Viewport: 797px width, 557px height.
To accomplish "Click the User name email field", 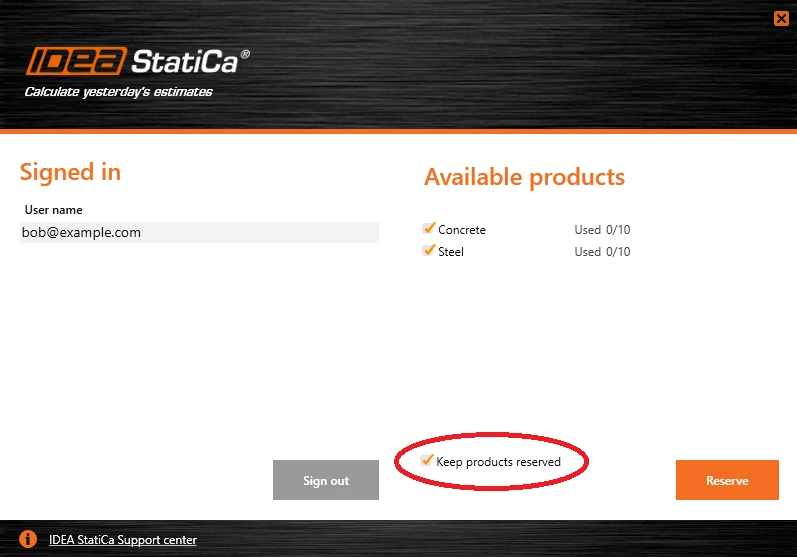I will tap(199, 232).
